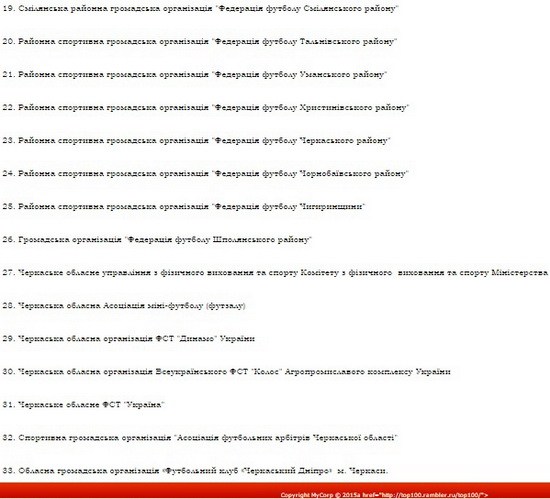Select entry 28 Асоціація міні-футболу (футзалу)
The width and height of the screenshot is (550, 499).
[124, 306]
